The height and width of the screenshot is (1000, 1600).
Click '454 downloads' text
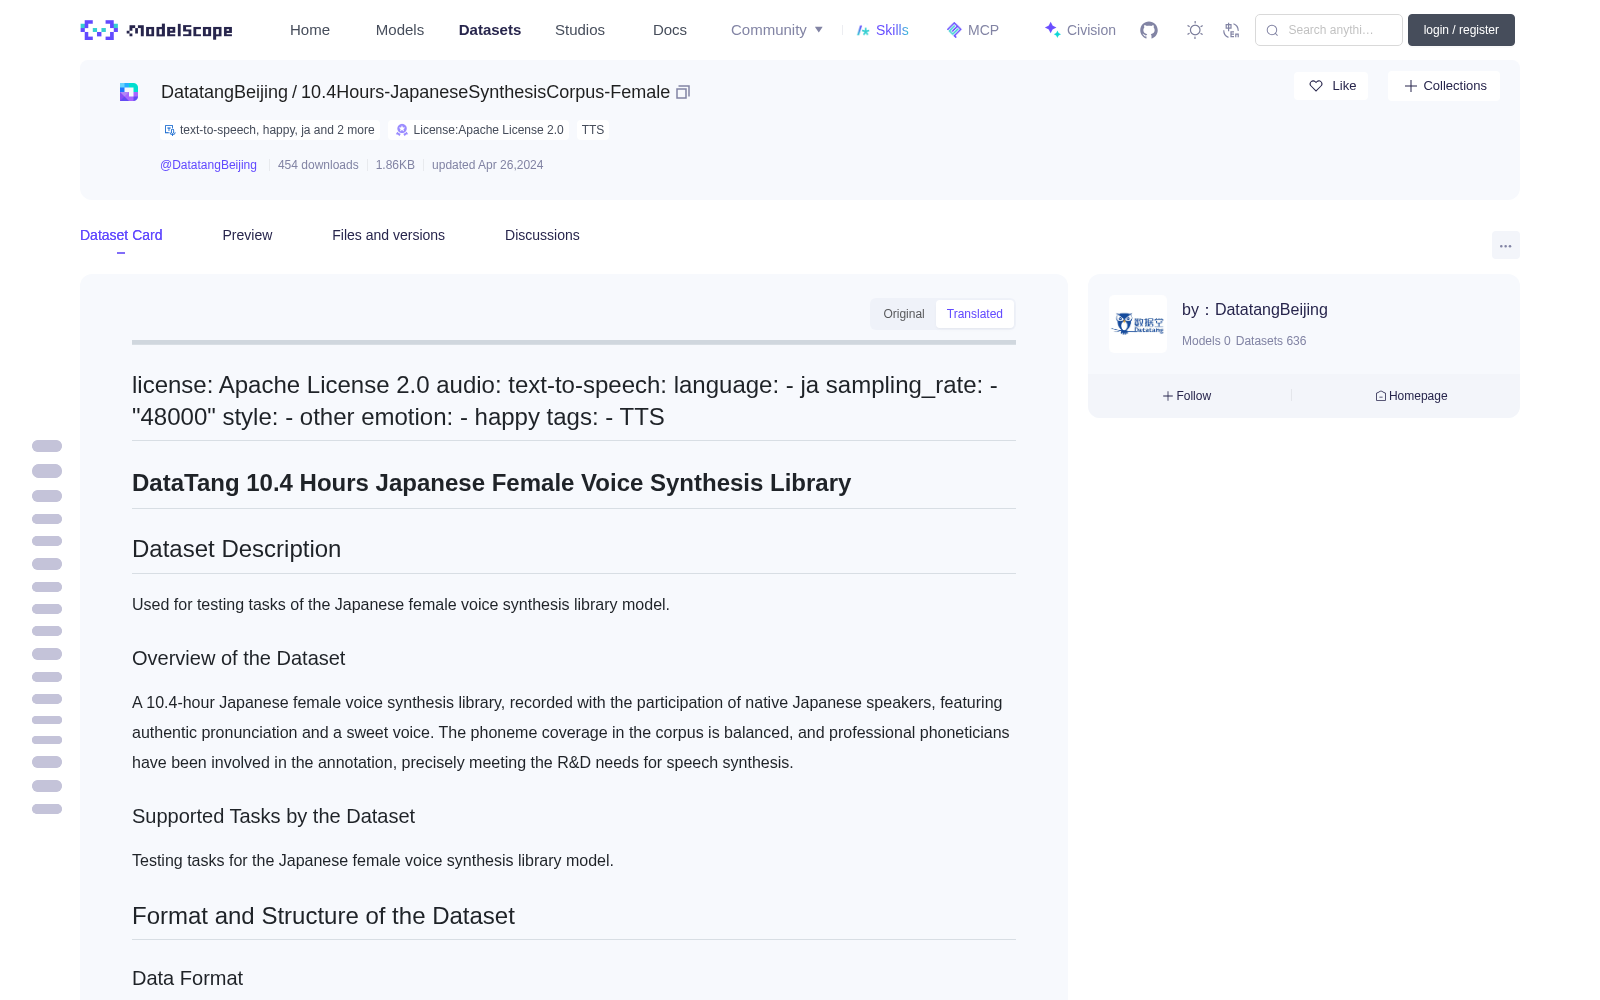[318, 165]
